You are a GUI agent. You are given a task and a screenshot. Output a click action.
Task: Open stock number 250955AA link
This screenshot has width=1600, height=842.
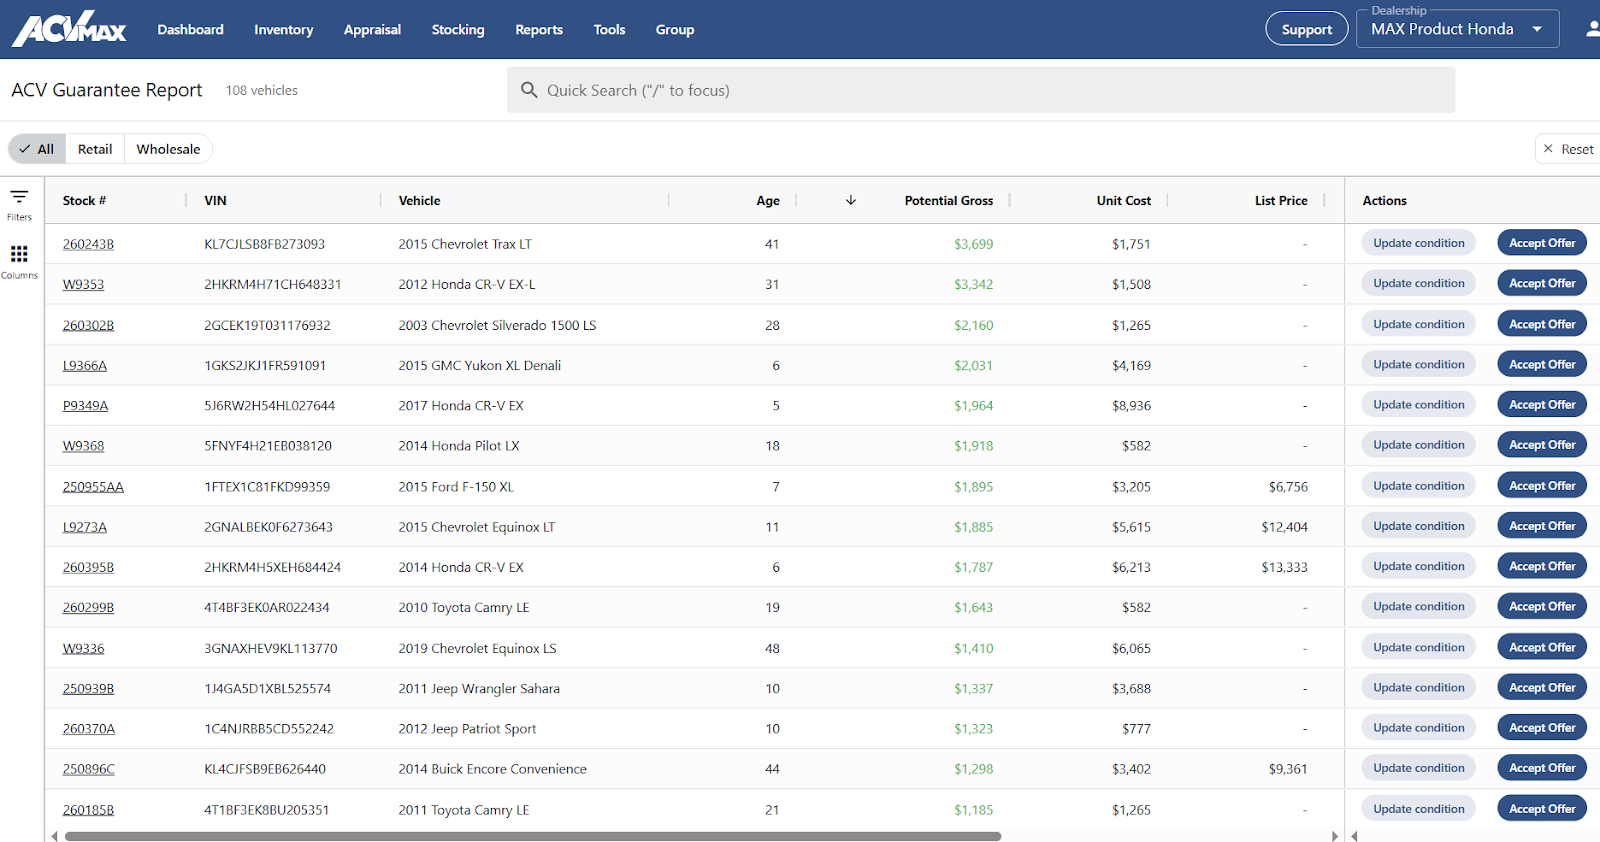tap(93, 487)
